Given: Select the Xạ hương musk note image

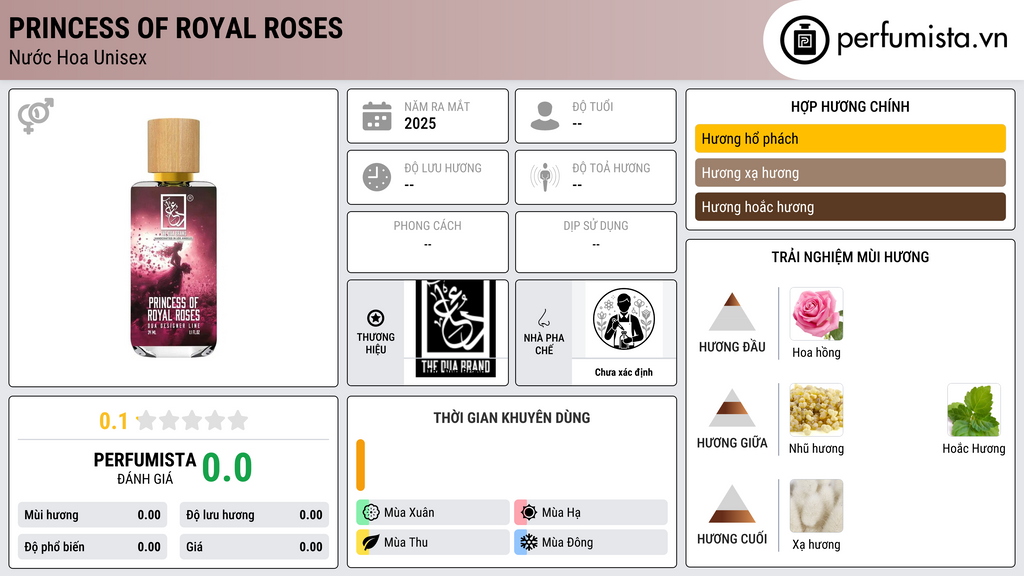Looking at the screenshot, I should click(816, 505).
